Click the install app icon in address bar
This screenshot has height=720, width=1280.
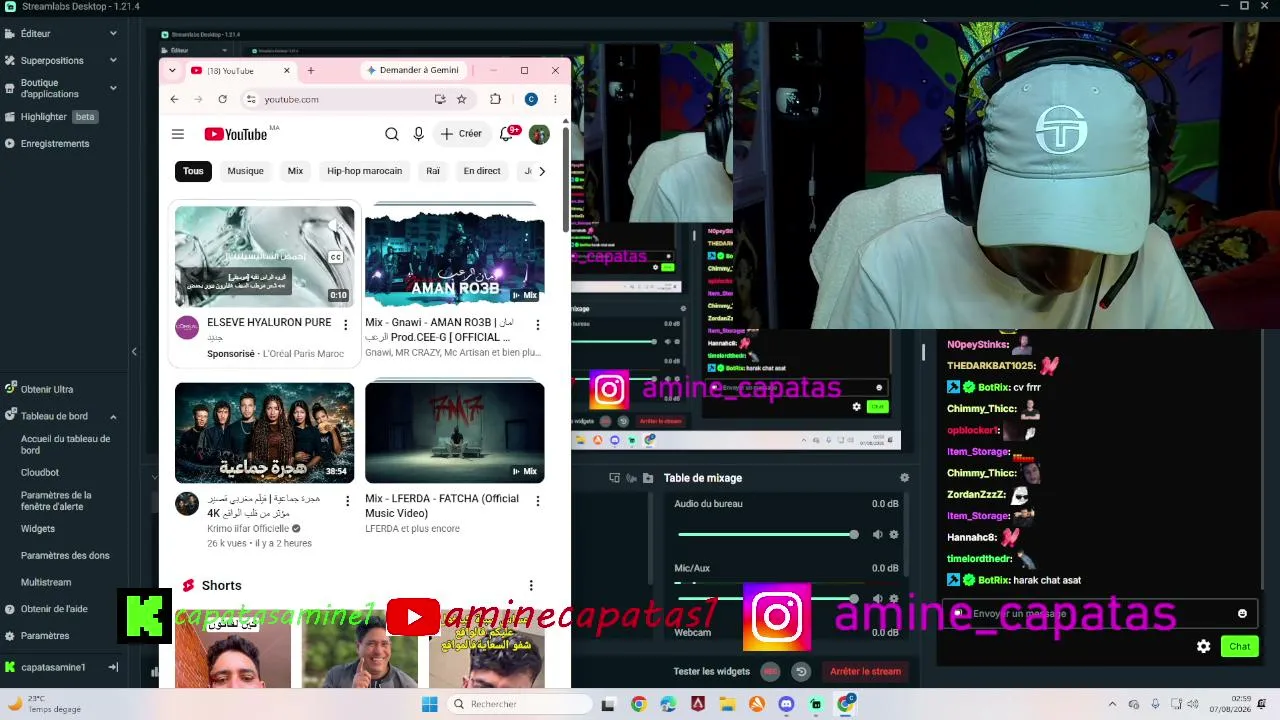click(440, 99)
